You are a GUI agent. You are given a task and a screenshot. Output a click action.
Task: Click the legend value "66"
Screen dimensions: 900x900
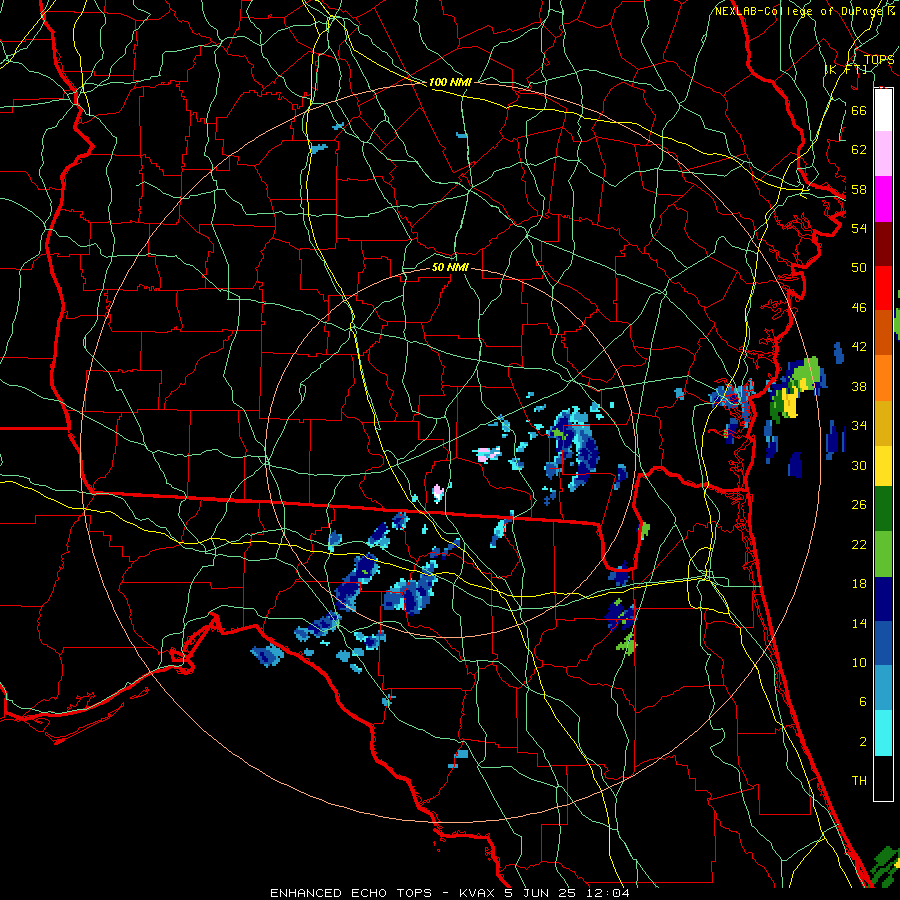tap(859, 110)
